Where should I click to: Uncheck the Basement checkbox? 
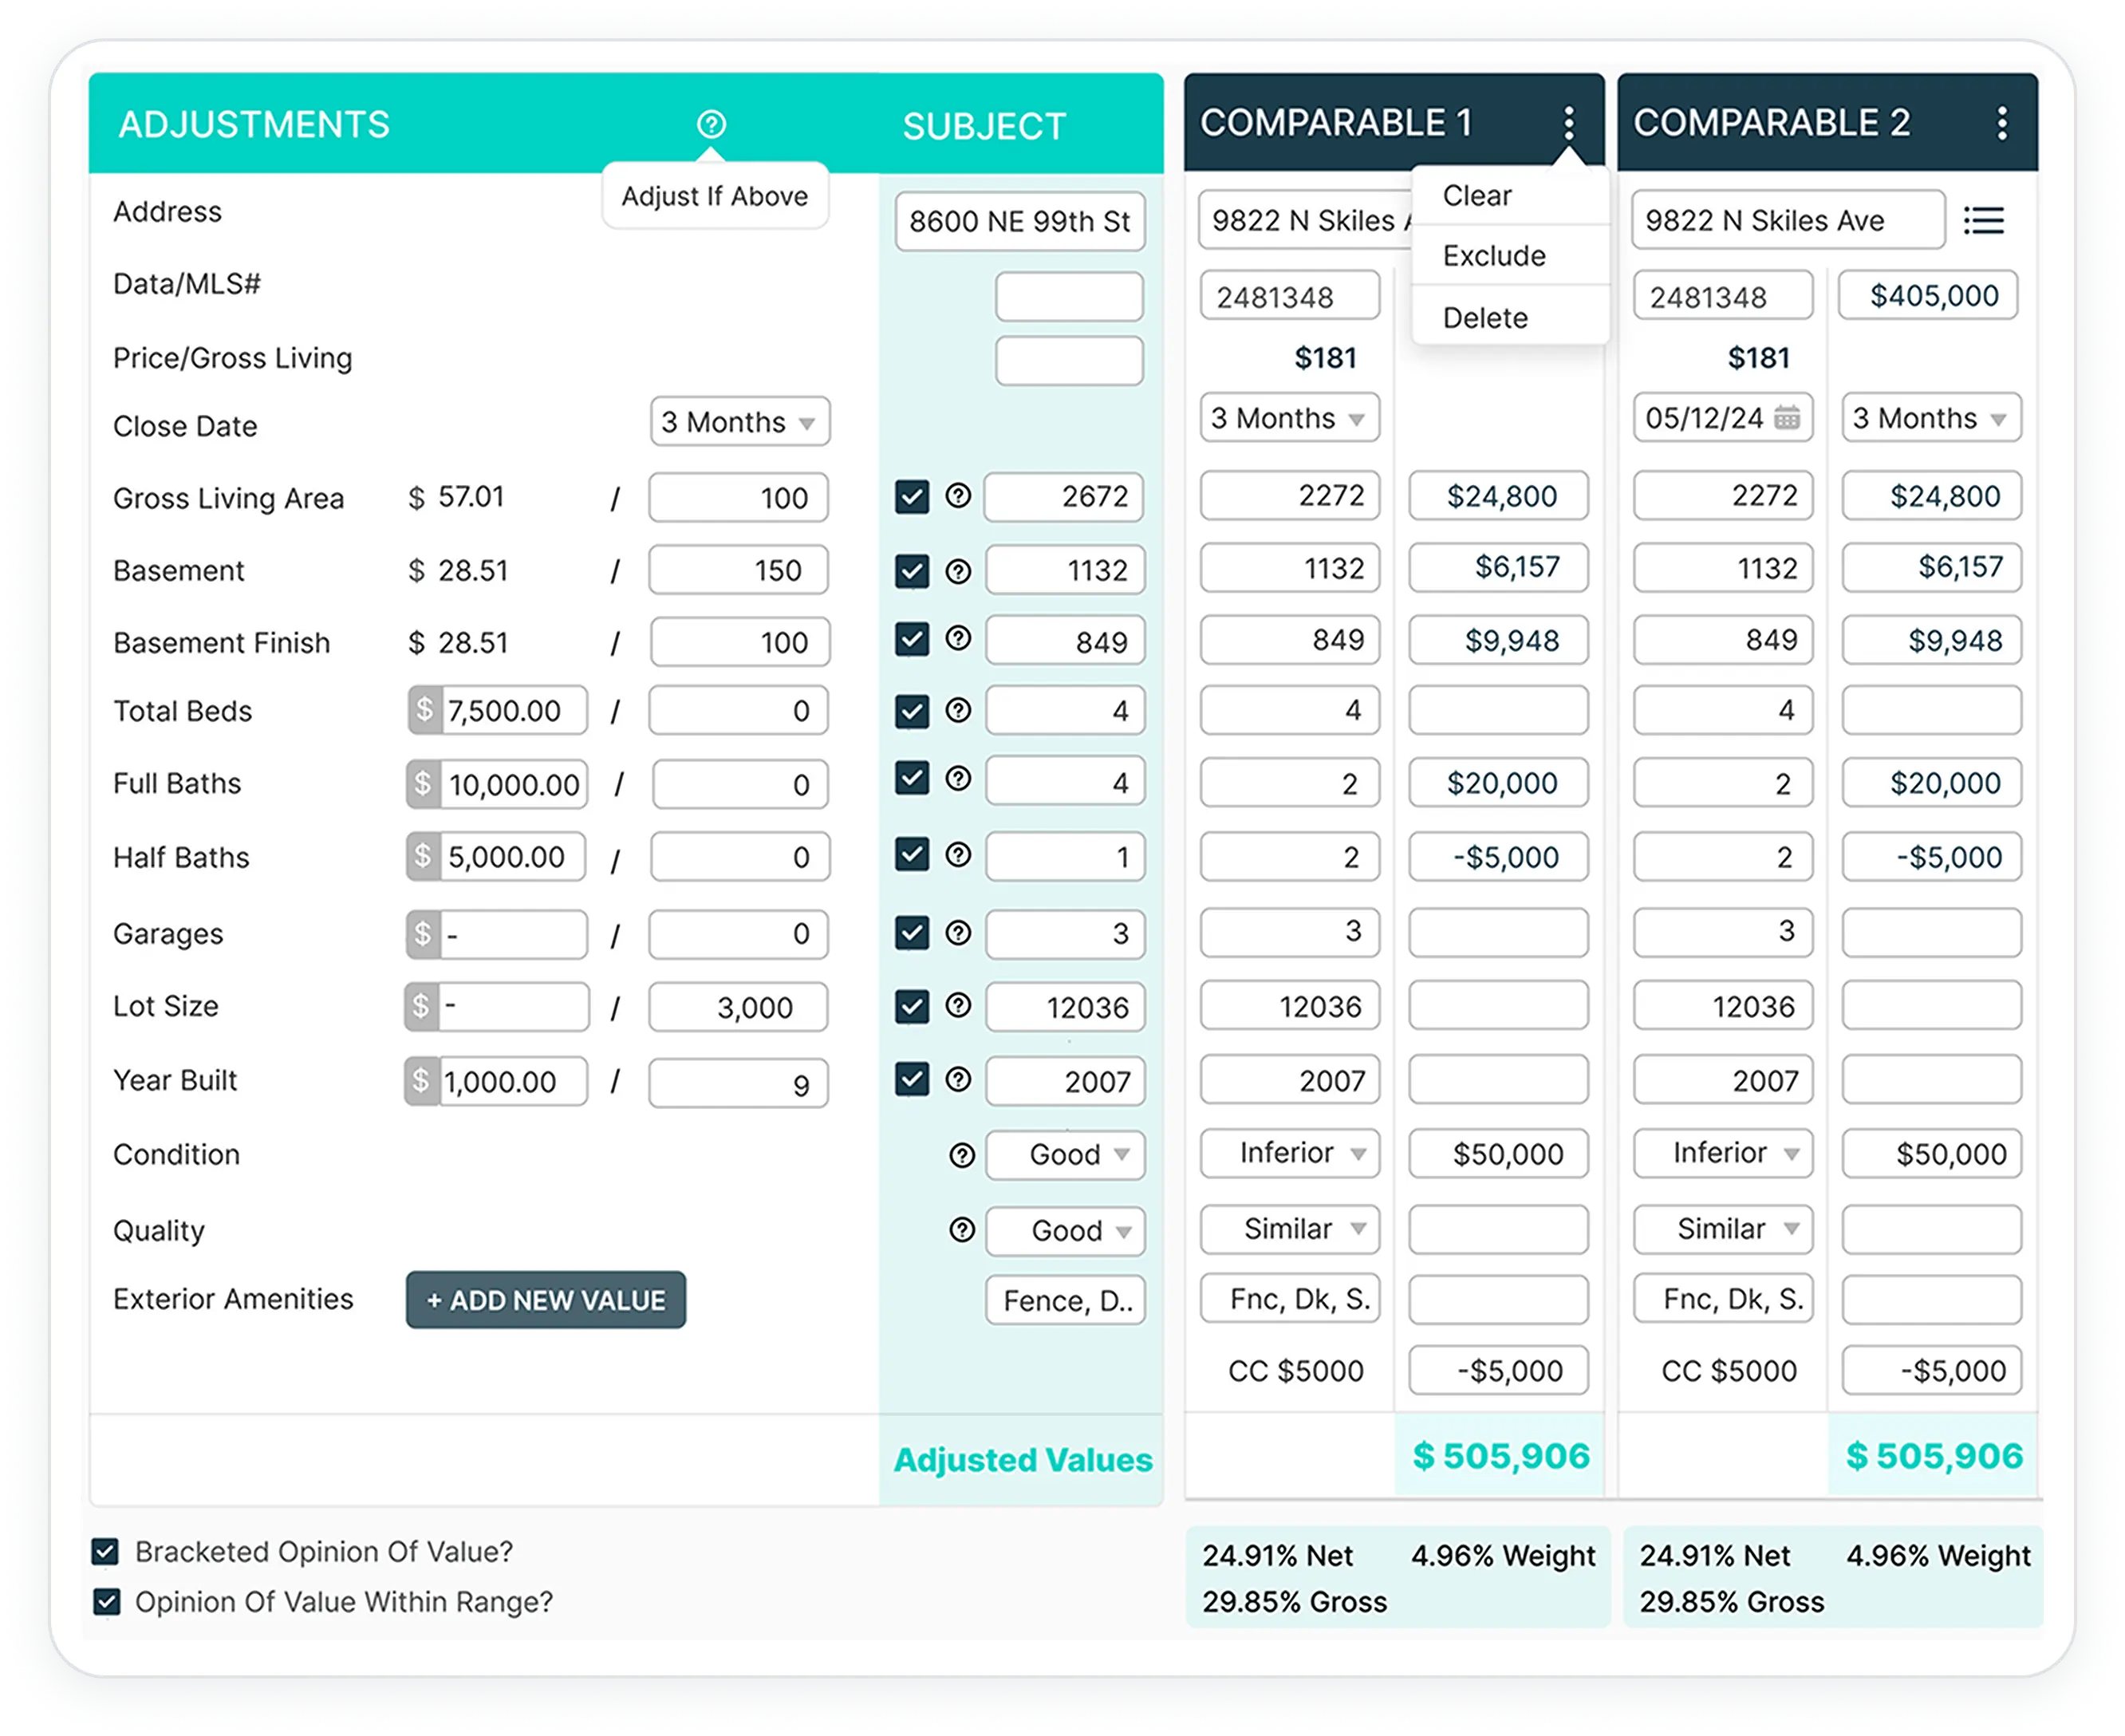[x=911, y=571]
